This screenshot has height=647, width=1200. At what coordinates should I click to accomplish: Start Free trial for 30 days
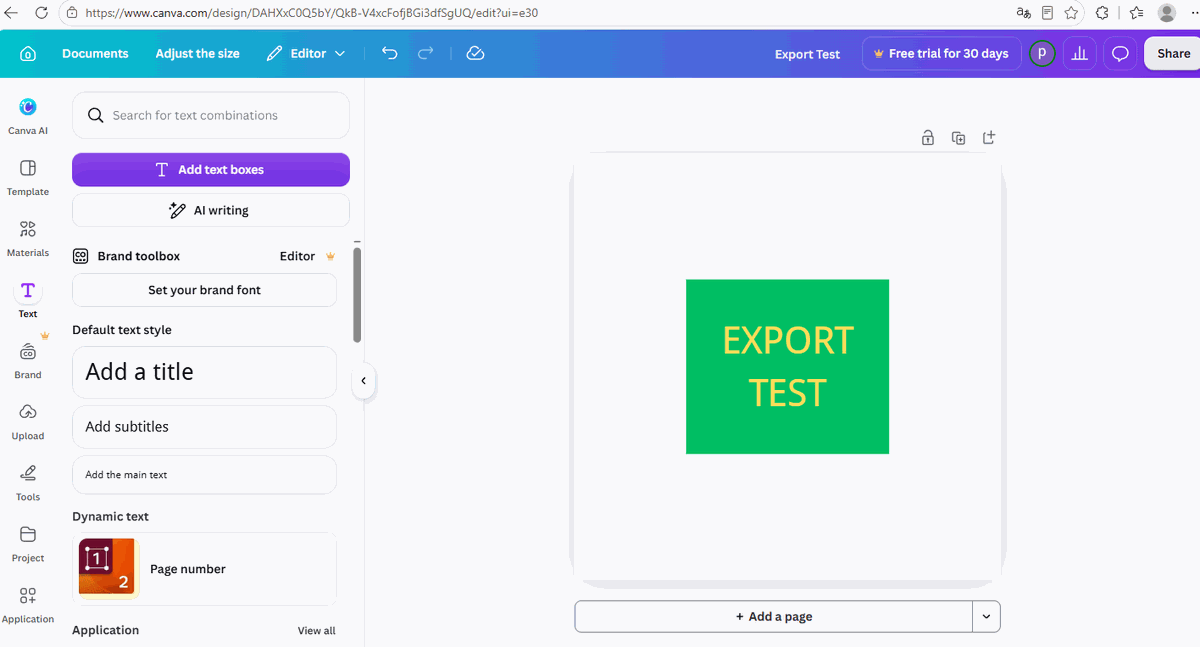click(940, 54)
